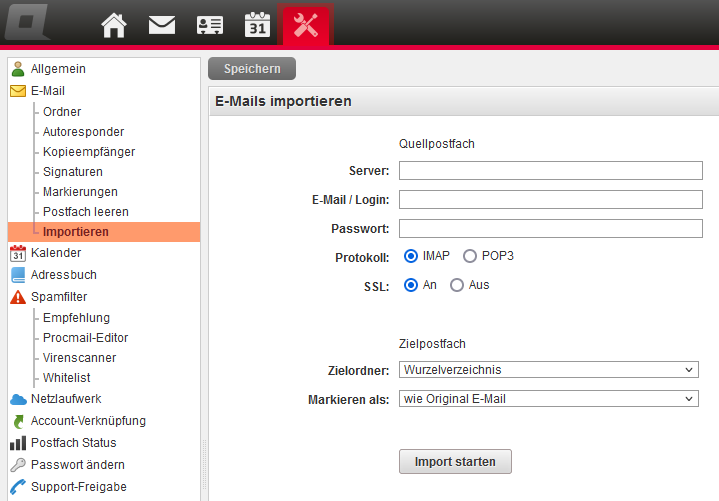Turn SSL off with the Aus option
Screen dimensions: 719x501
[457, 285]
